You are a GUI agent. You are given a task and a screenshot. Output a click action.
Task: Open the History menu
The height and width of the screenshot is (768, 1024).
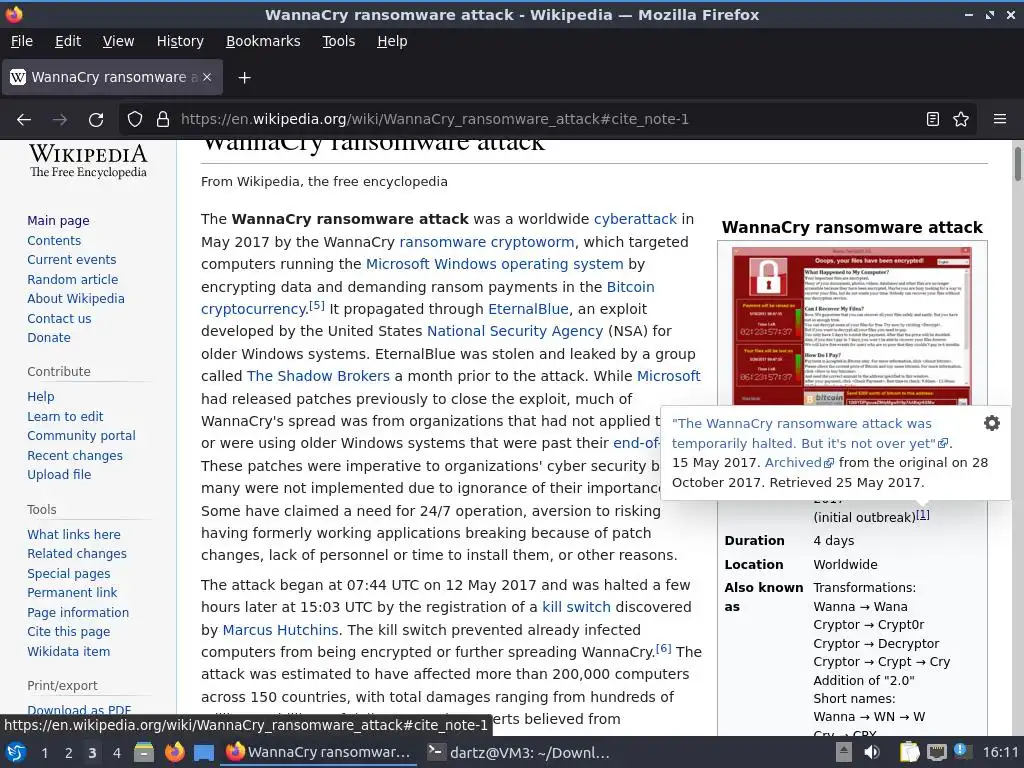180,41
